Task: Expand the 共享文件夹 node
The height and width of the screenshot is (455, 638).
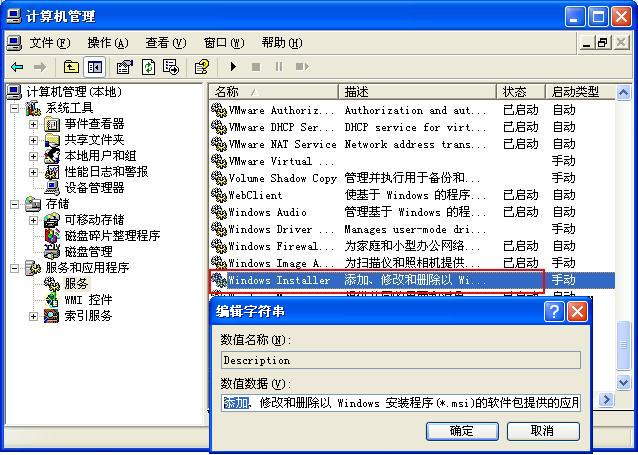Action: click(33, 140)
